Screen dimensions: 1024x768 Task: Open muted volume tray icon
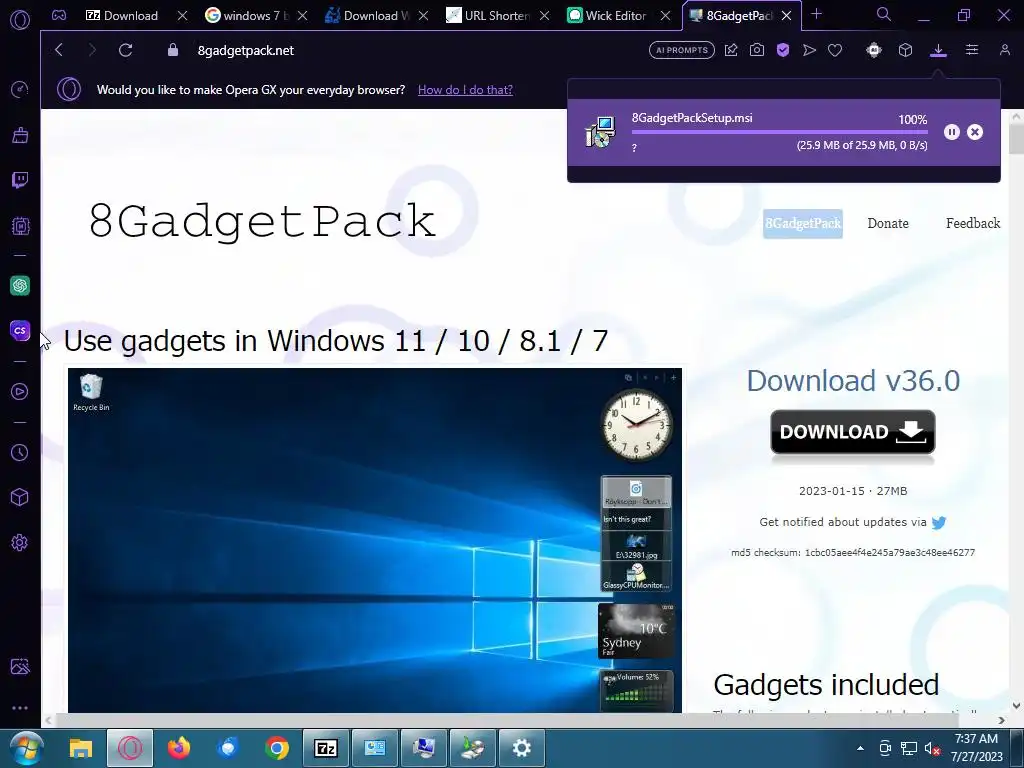tap(932, 748)
